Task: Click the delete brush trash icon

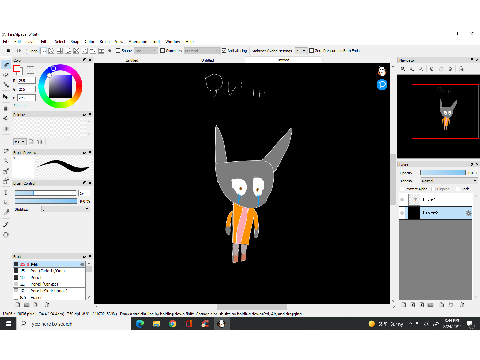Action: (47, 305)
